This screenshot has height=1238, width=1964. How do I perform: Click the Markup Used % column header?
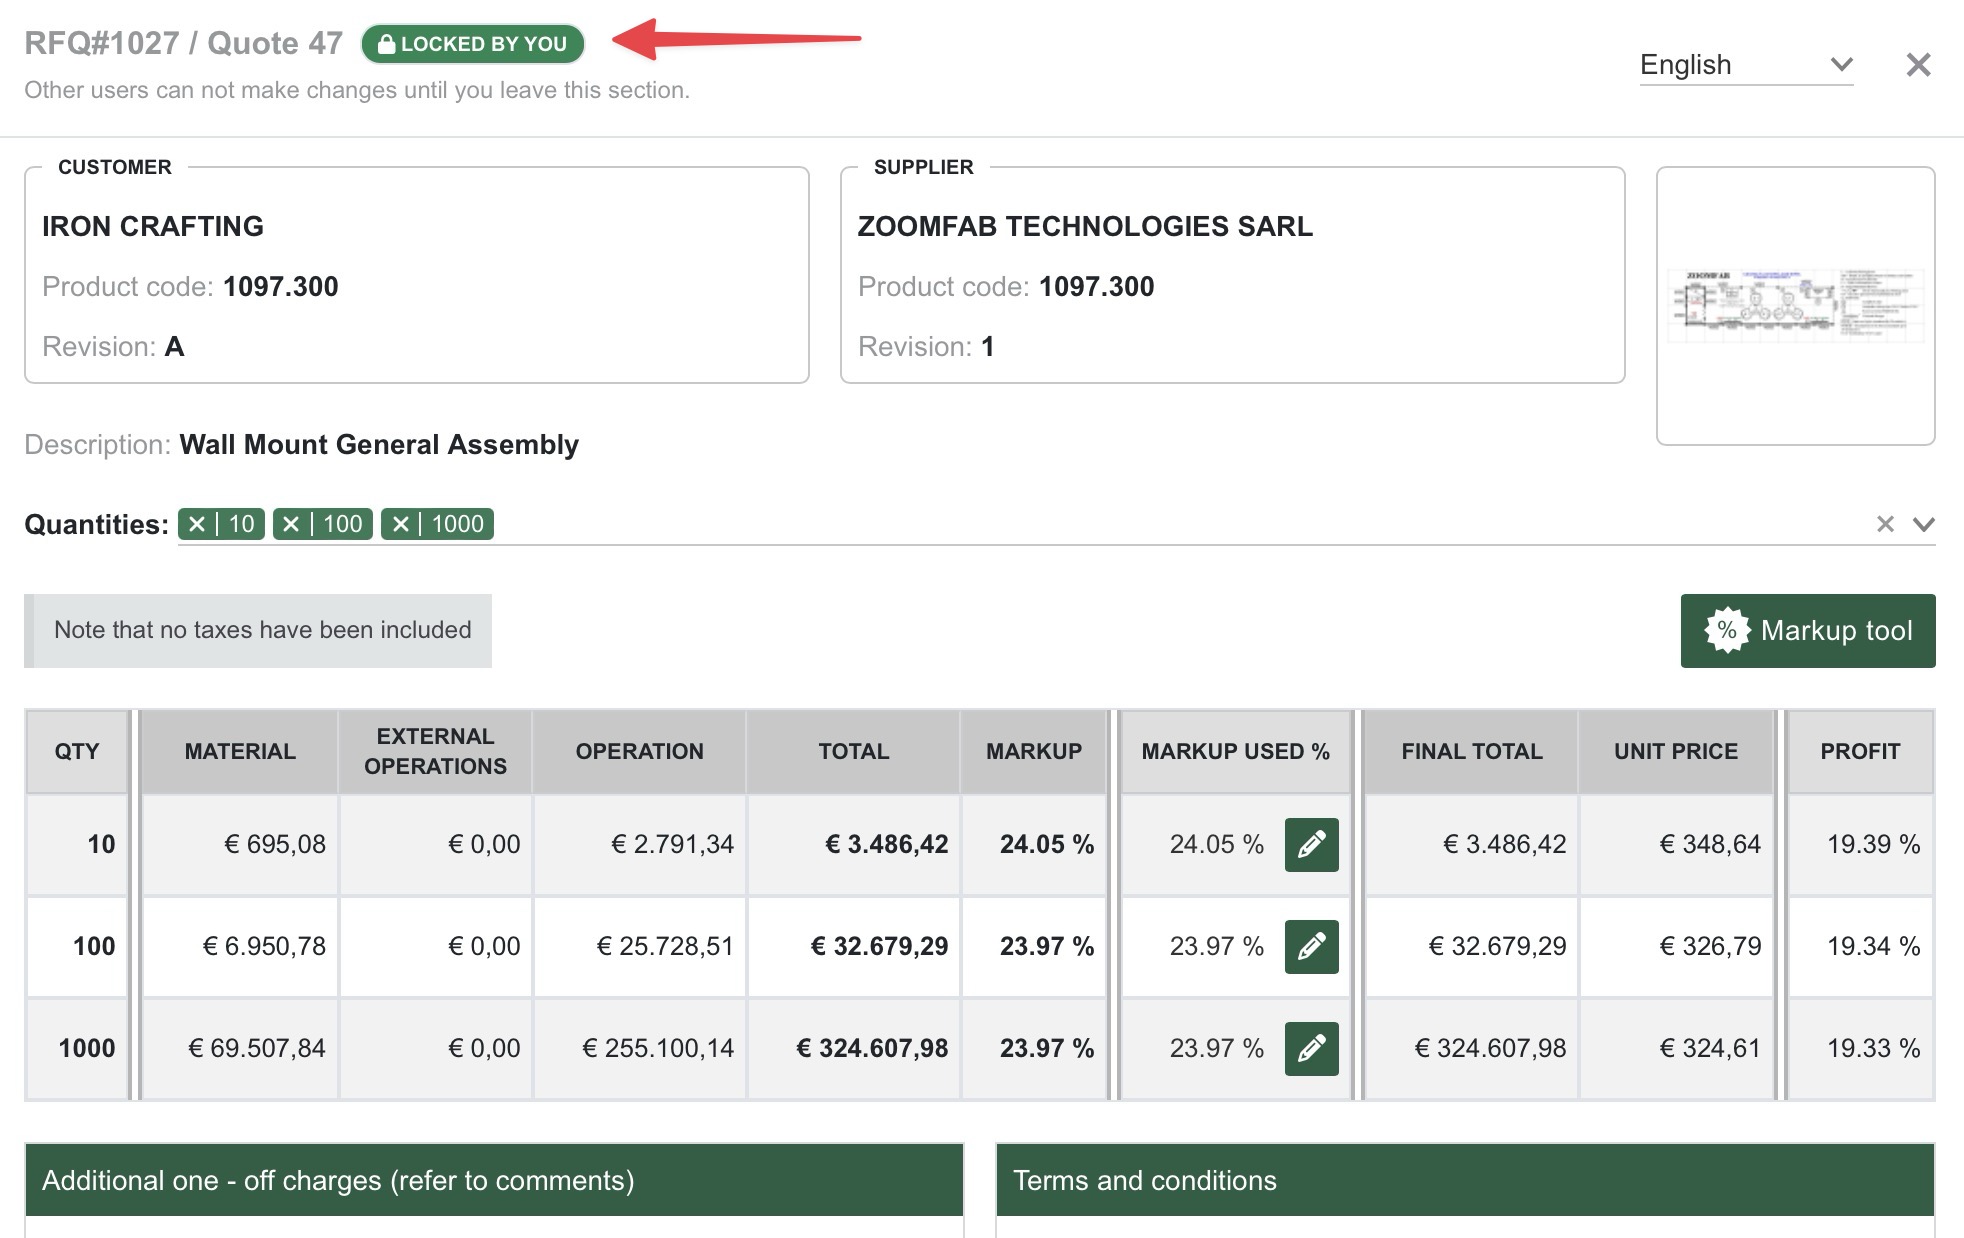1235,751
